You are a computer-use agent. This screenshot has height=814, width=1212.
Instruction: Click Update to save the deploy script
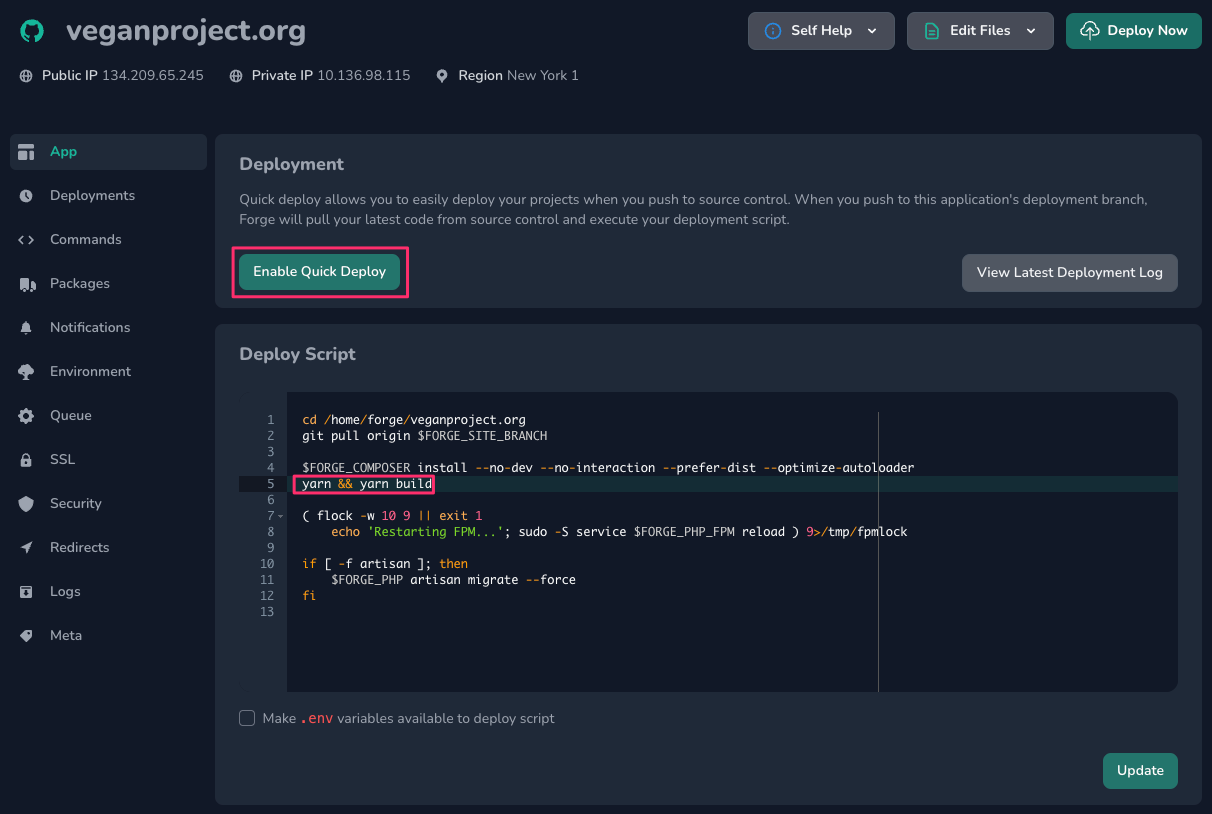1139,771
